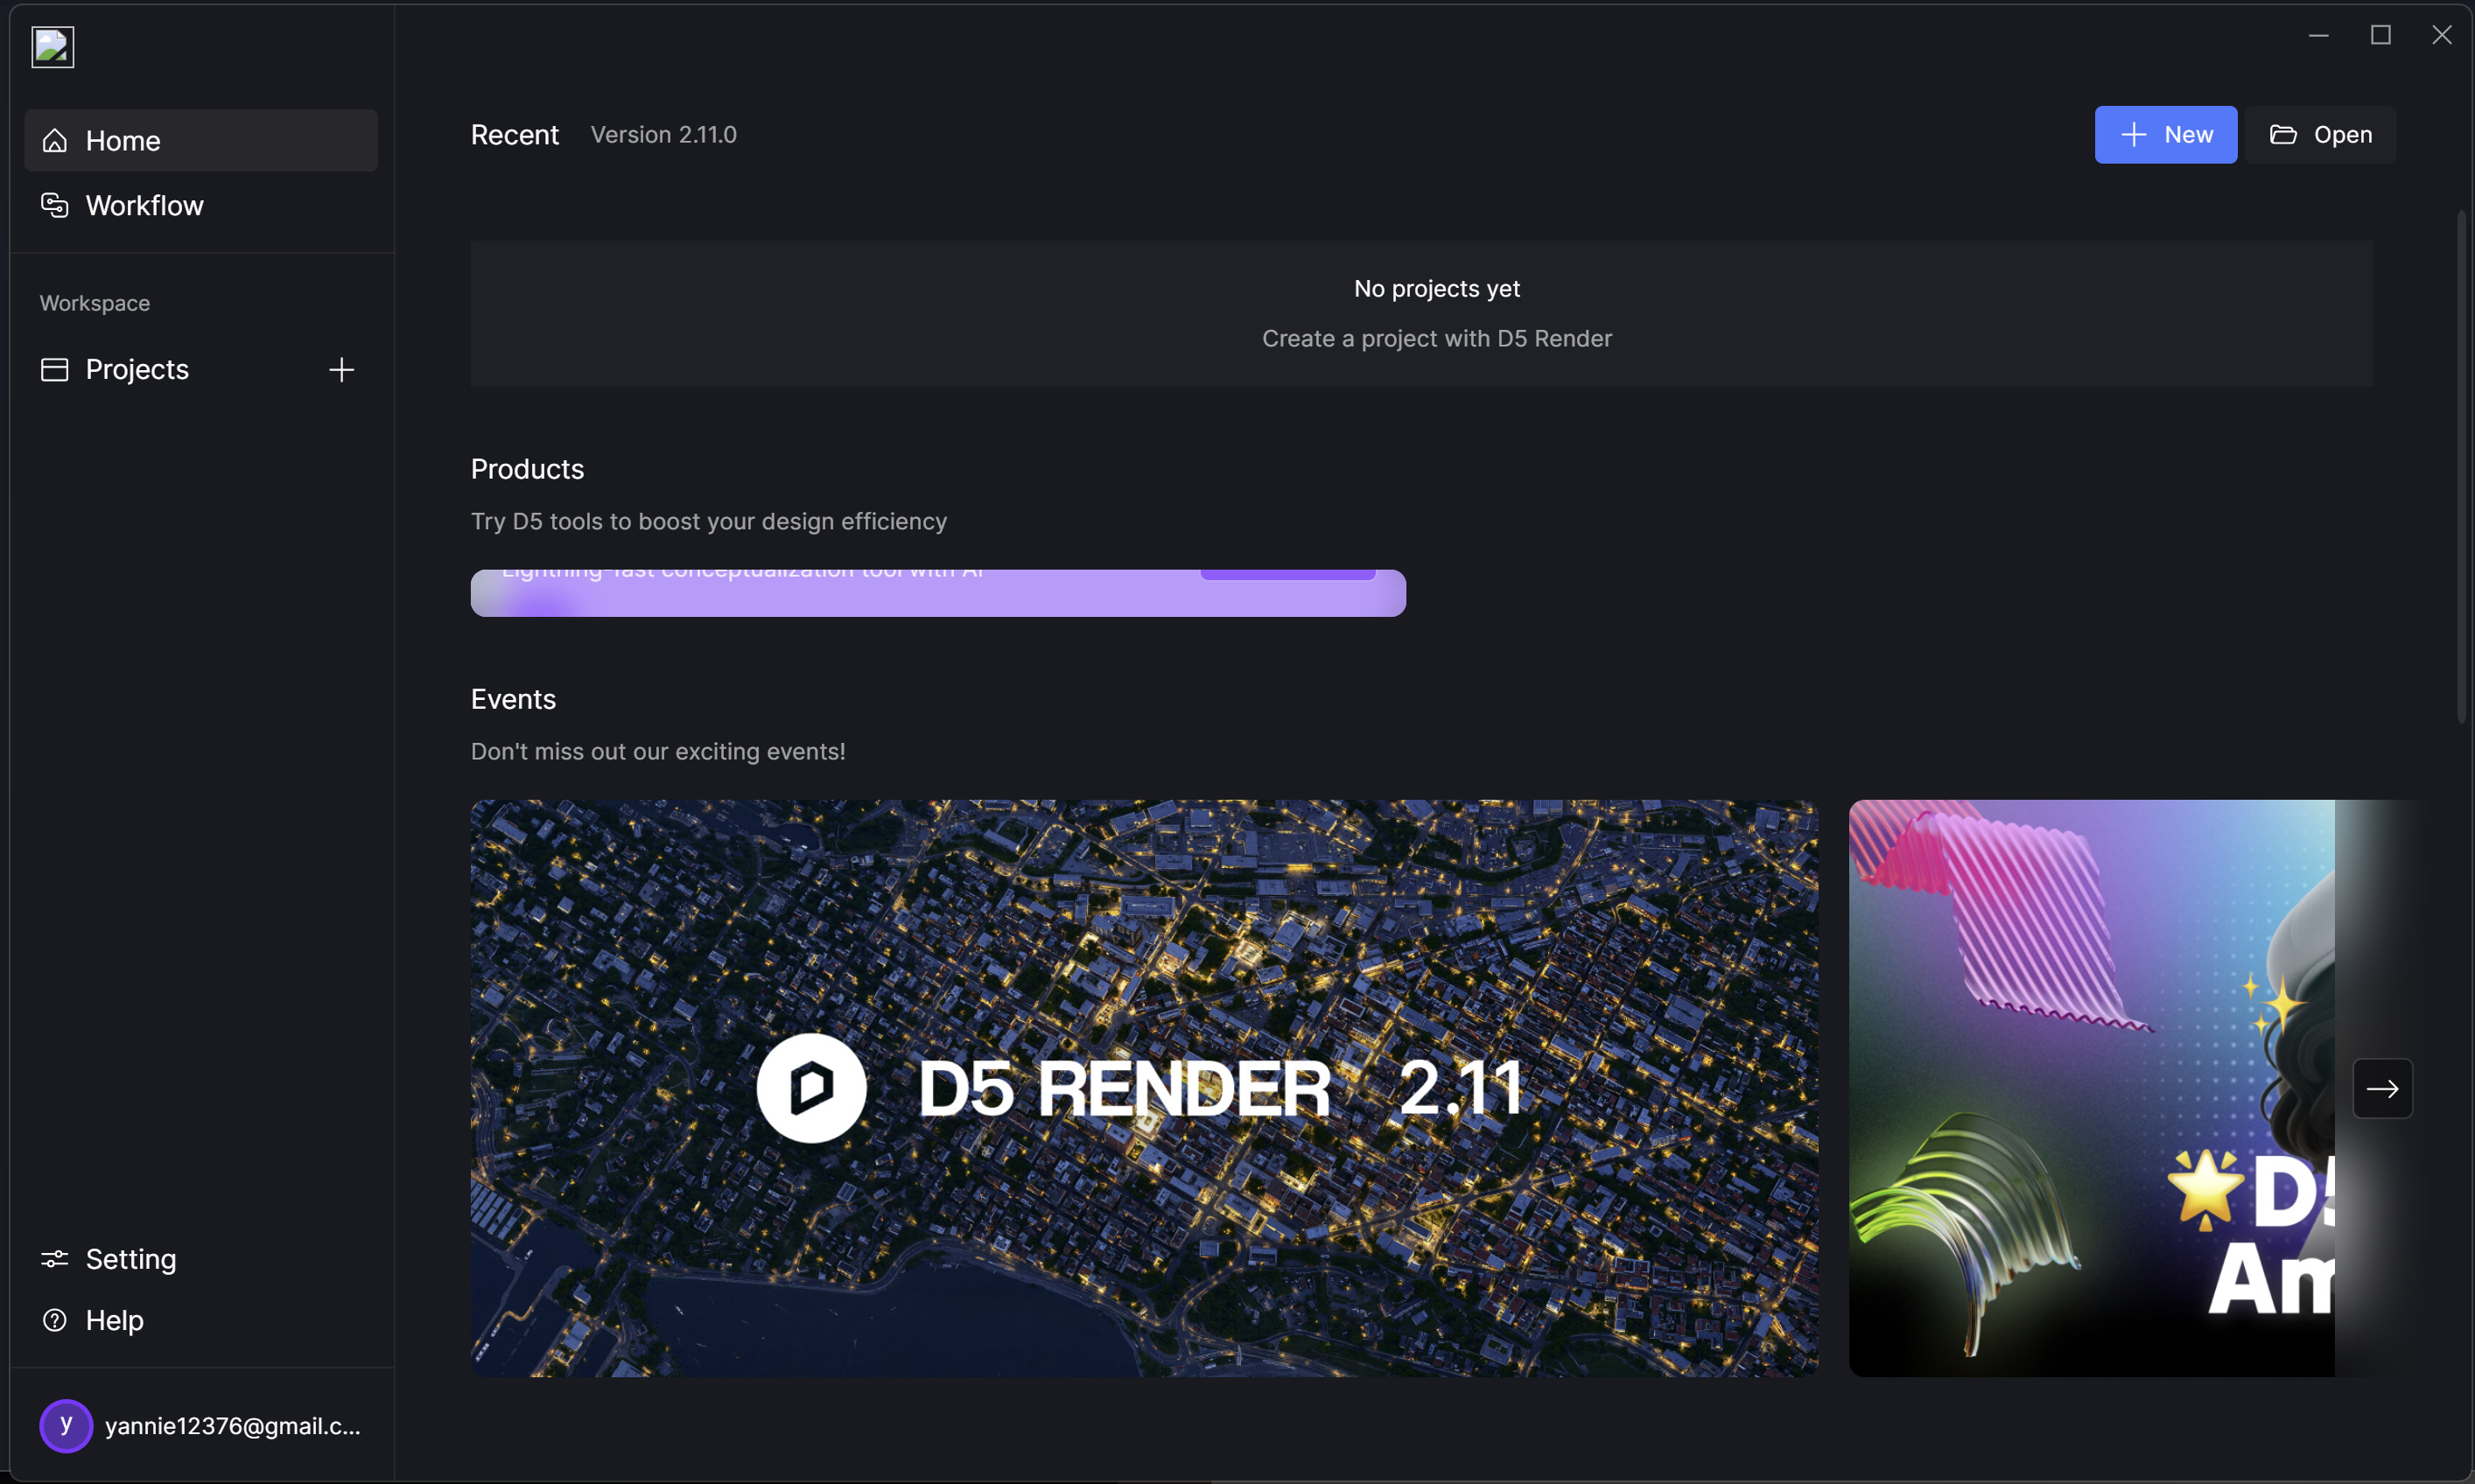The height and width of the screenshot is (1484, 2475).
Task: Click the Open project button
Action: click(2320, 134)
